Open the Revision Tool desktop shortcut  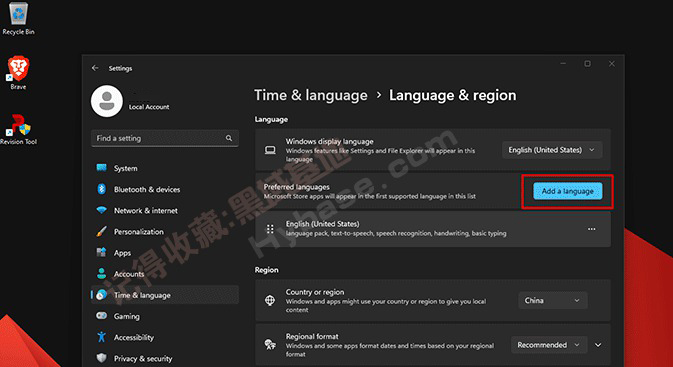pos(18,129)
